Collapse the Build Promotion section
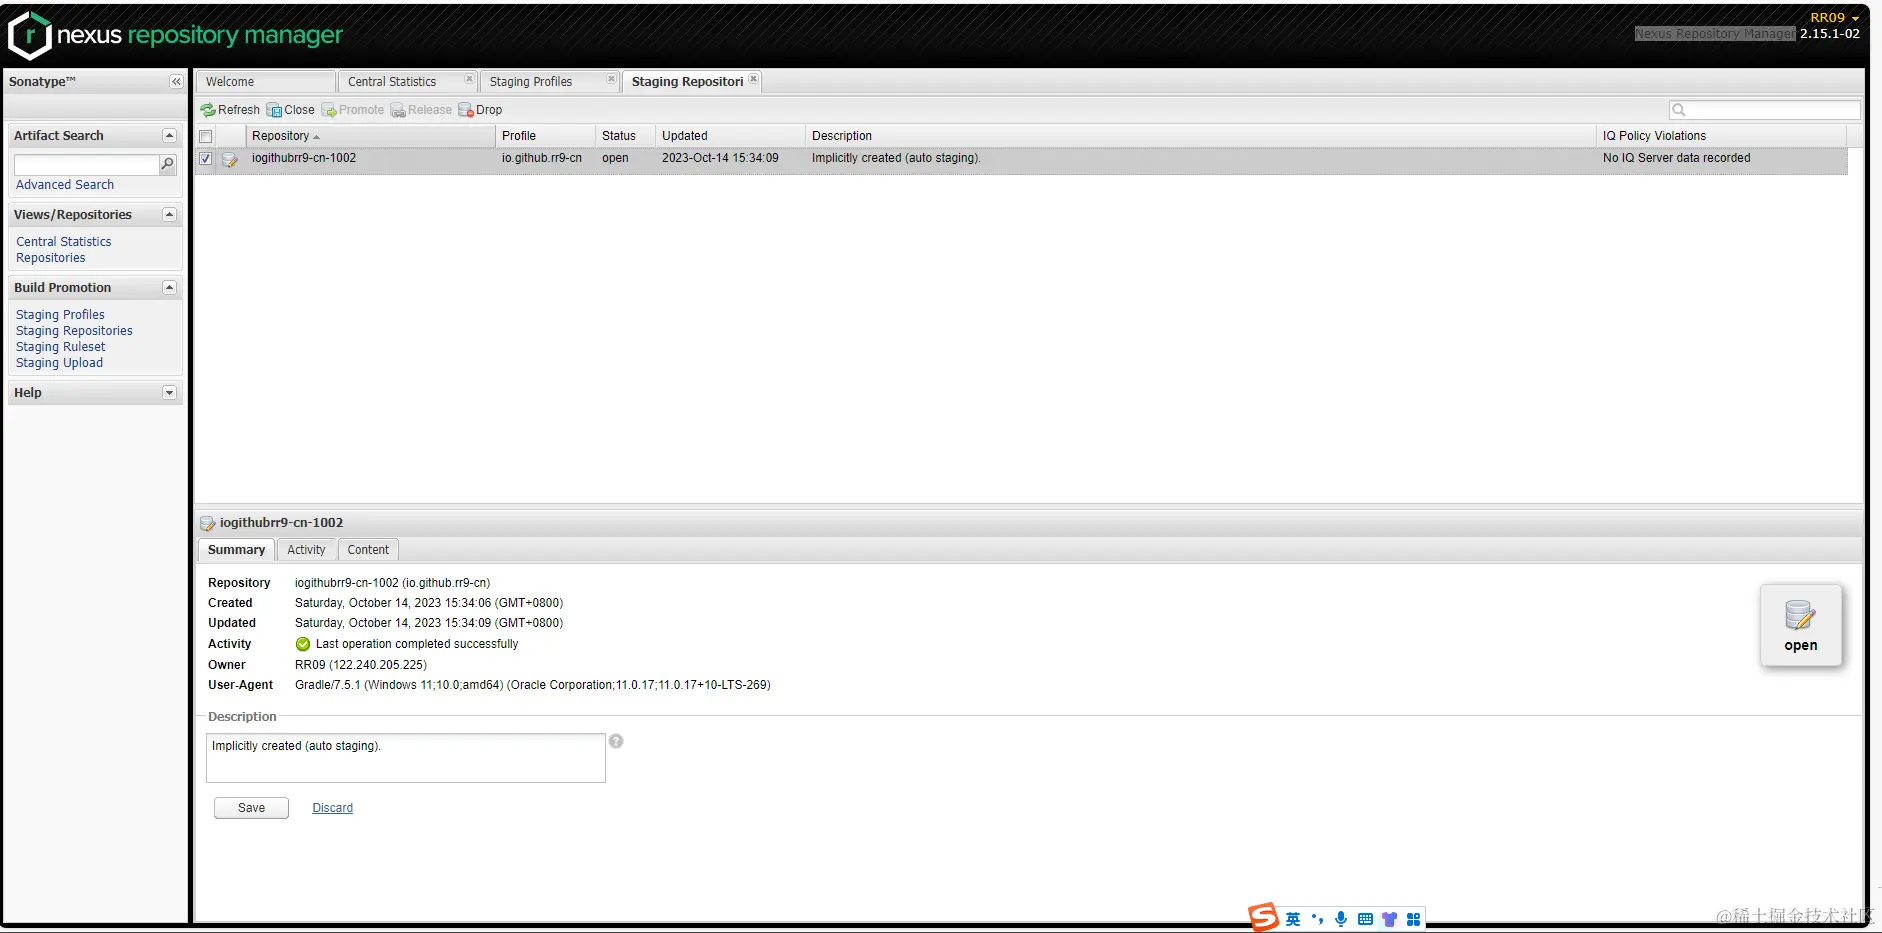This screenshot has width=1882, height=933. click(x=169, y=288)
